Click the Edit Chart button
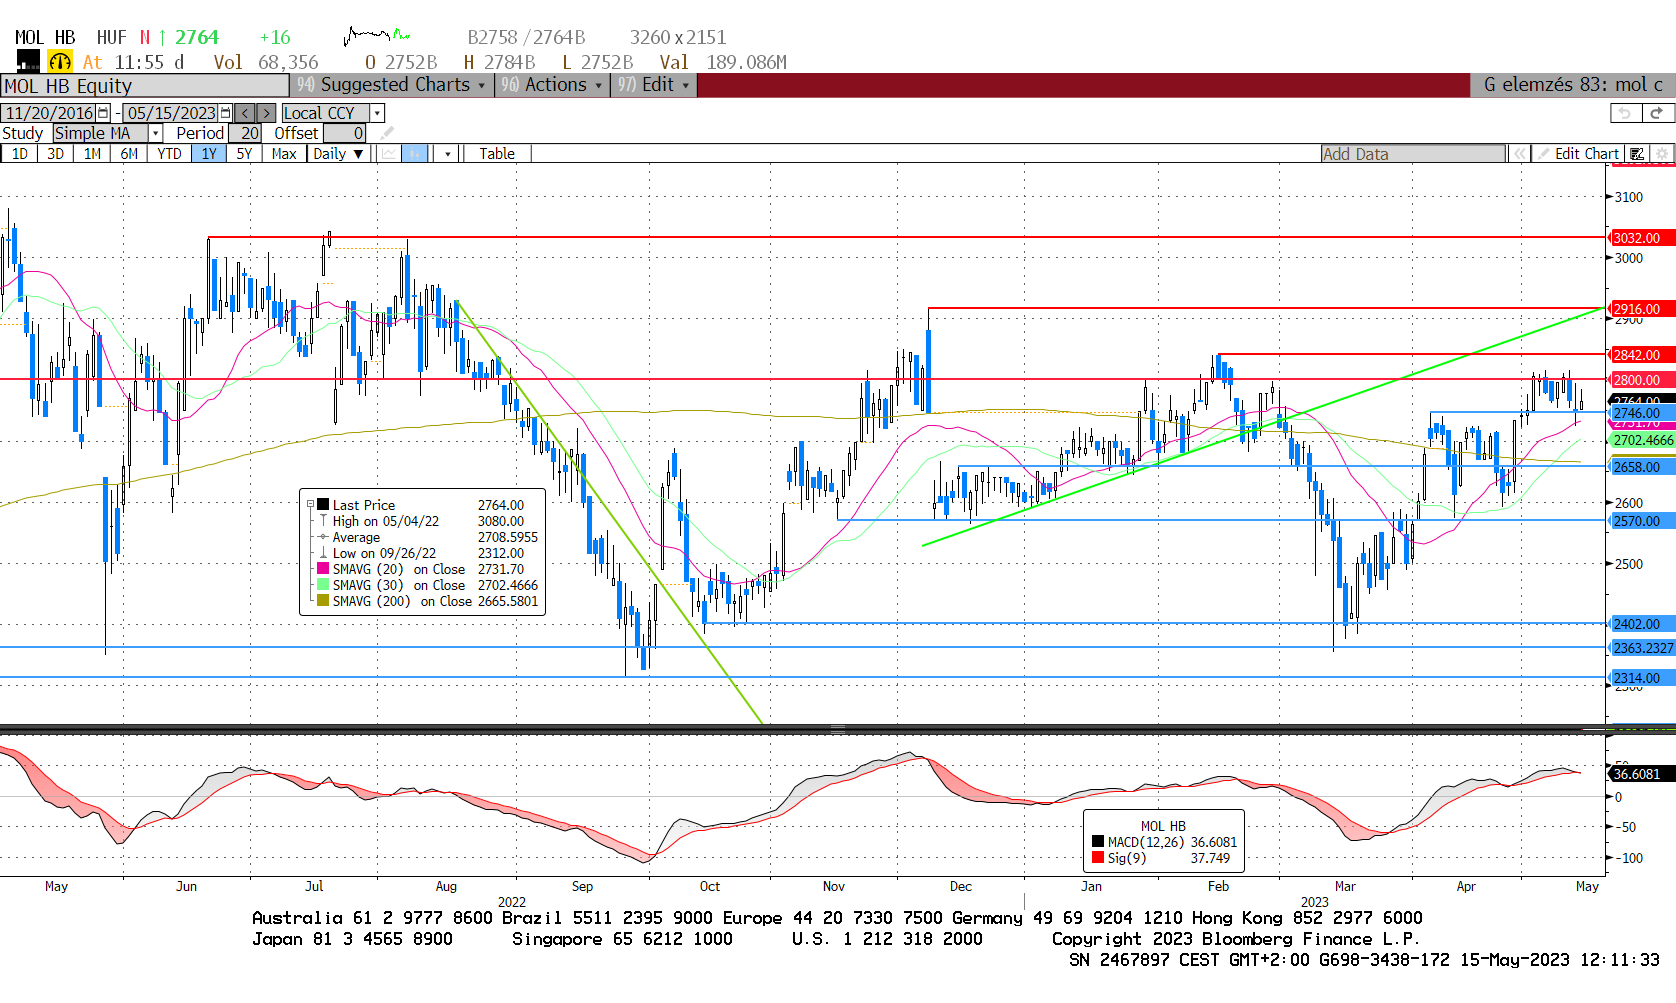The width and height of the screenshot is (1676, 1003). click(1579, 154)
